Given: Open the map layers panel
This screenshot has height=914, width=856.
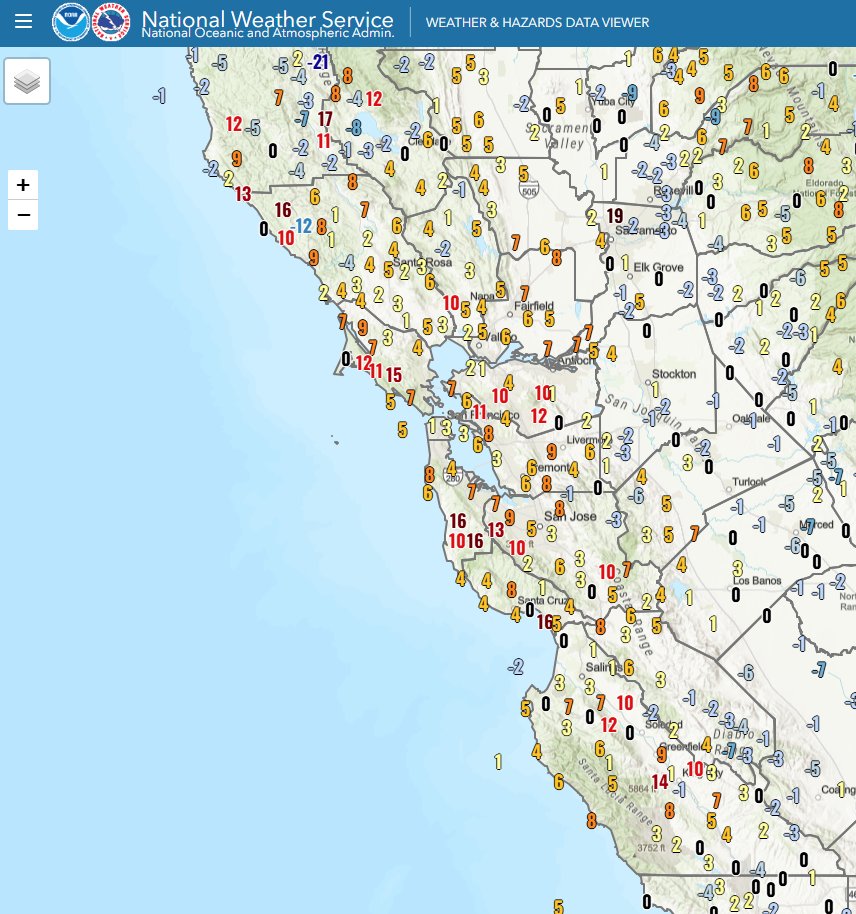Looking at the screenshot, I should (x=27, y=81).
